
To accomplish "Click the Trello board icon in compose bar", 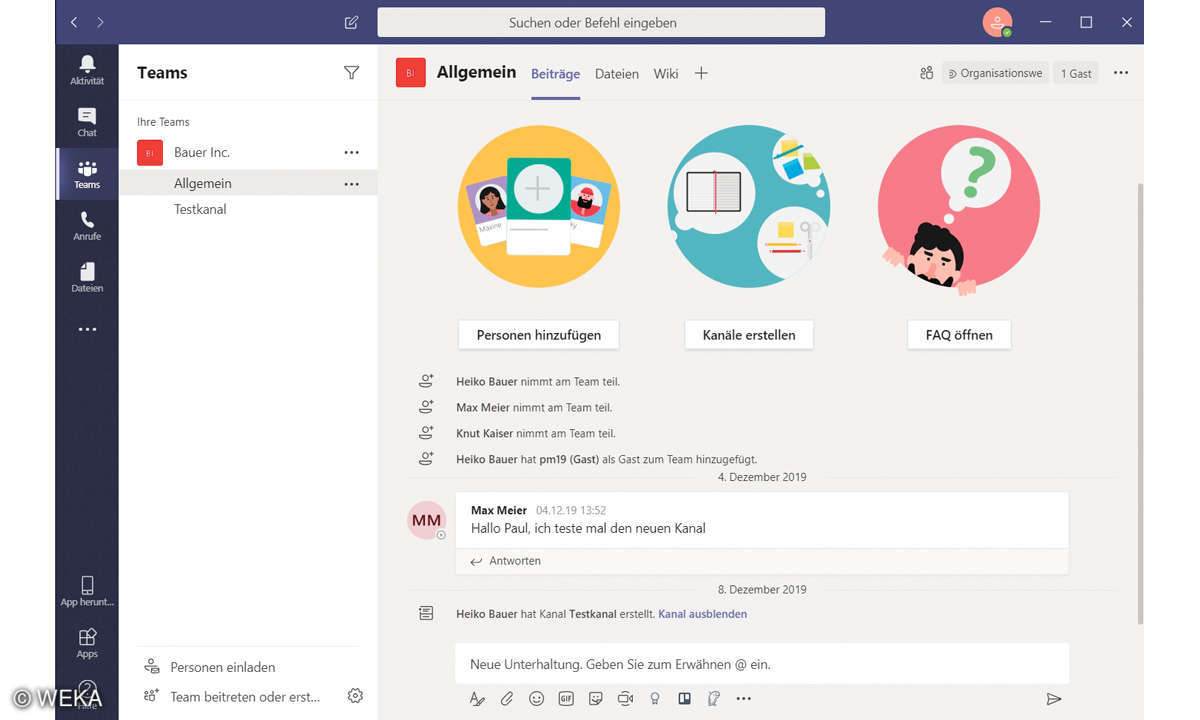I will click(x=685, y=699).
